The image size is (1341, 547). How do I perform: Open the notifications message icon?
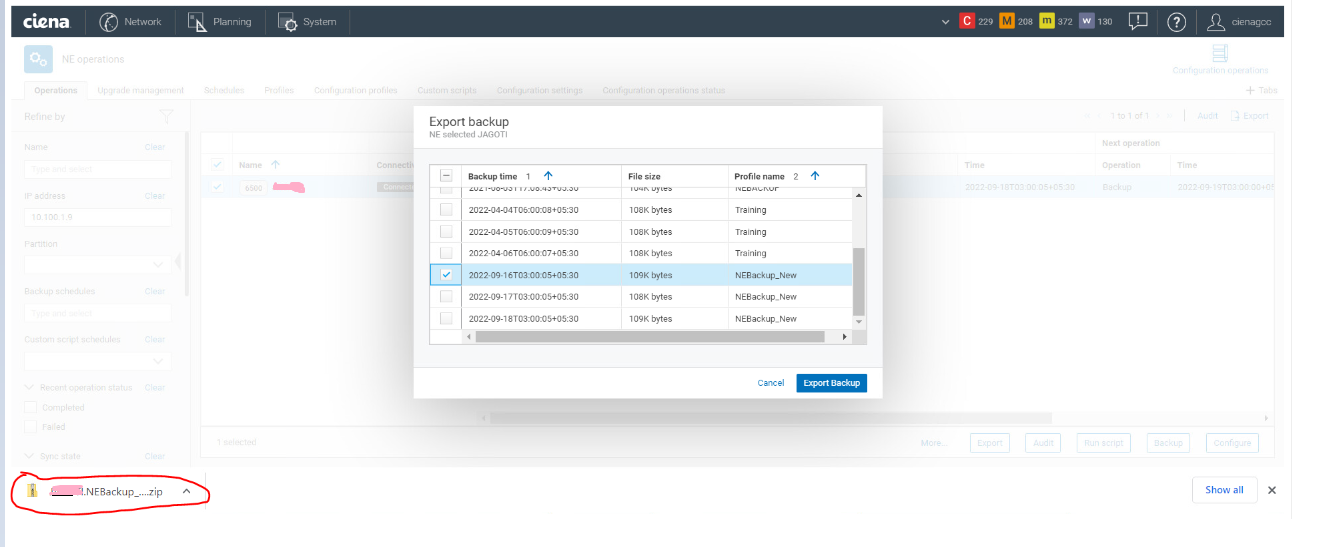pos(1138,21)
